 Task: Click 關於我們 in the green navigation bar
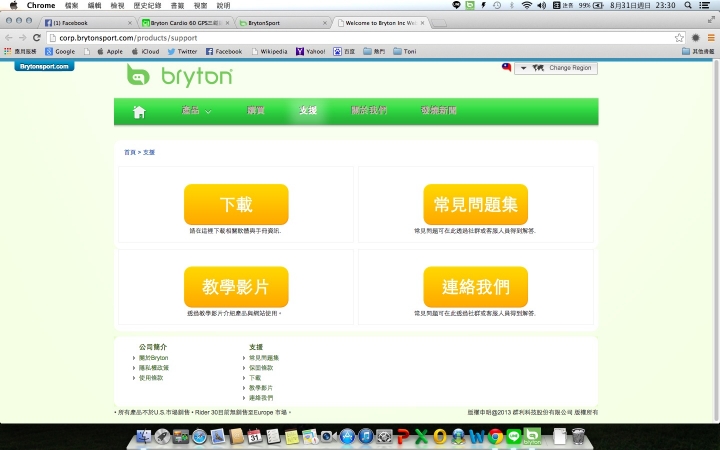369,110
